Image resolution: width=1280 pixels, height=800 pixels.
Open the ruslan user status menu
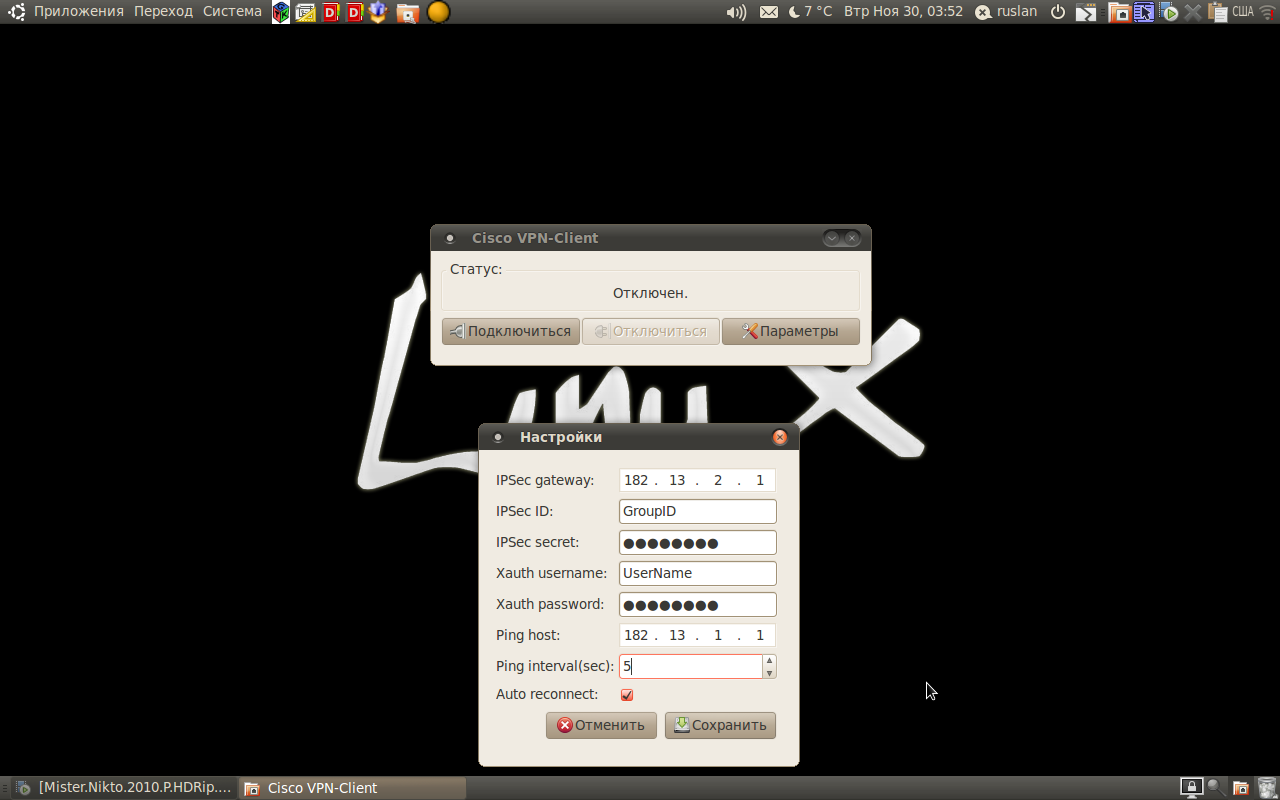point(1007,12)
